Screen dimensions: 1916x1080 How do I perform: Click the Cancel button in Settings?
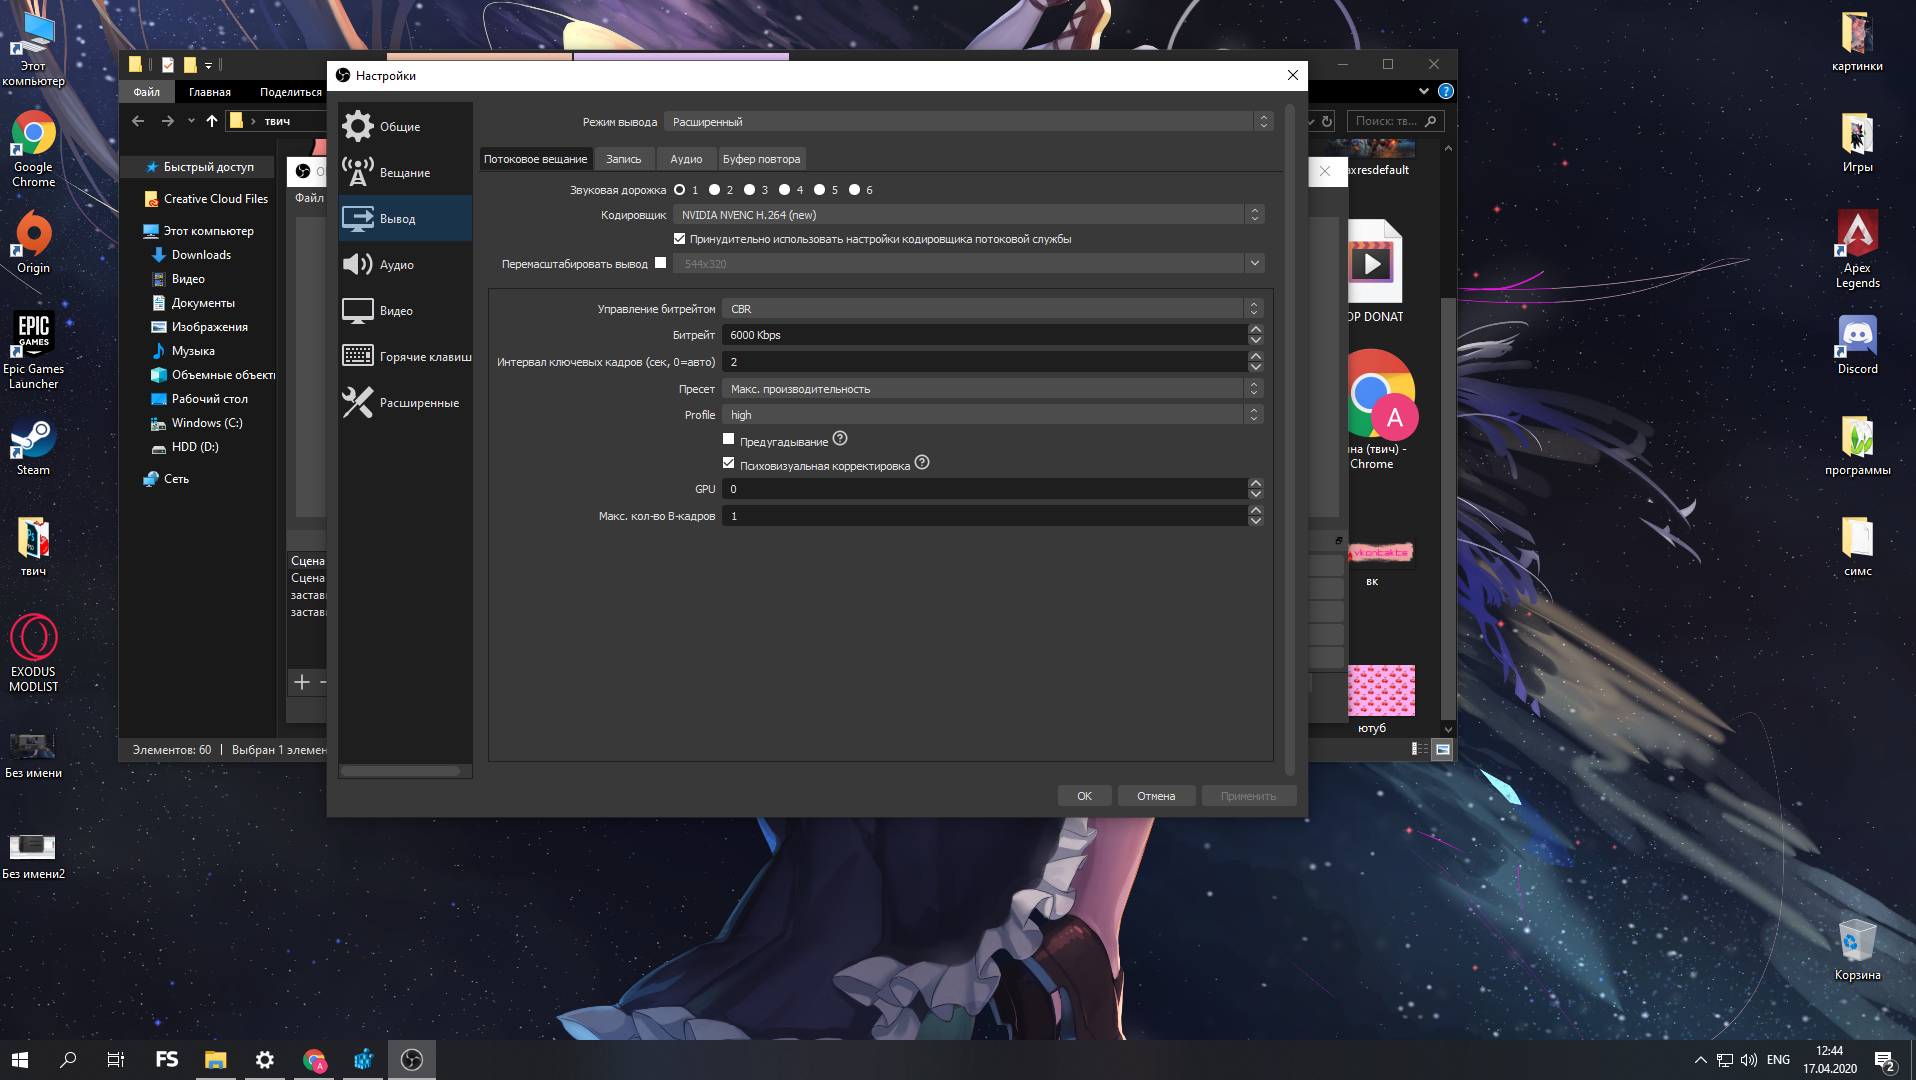click(1156, 796)
